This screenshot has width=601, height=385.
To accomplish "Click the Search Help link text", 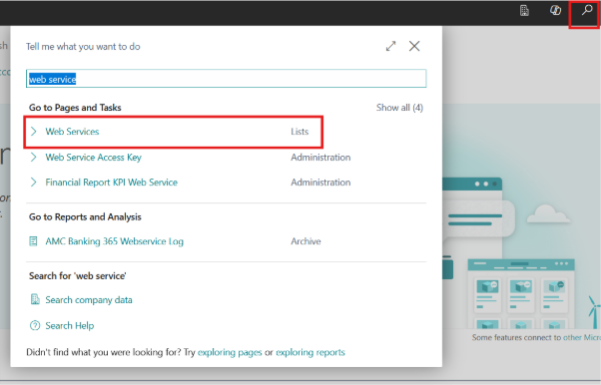I will click(x=70, y=326).
